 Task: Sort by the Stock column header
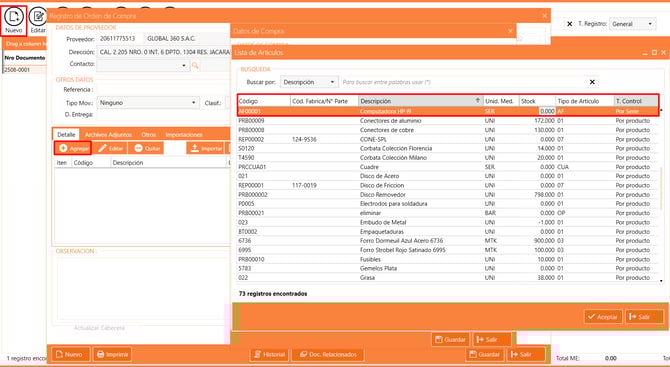(x=538, y=101)
